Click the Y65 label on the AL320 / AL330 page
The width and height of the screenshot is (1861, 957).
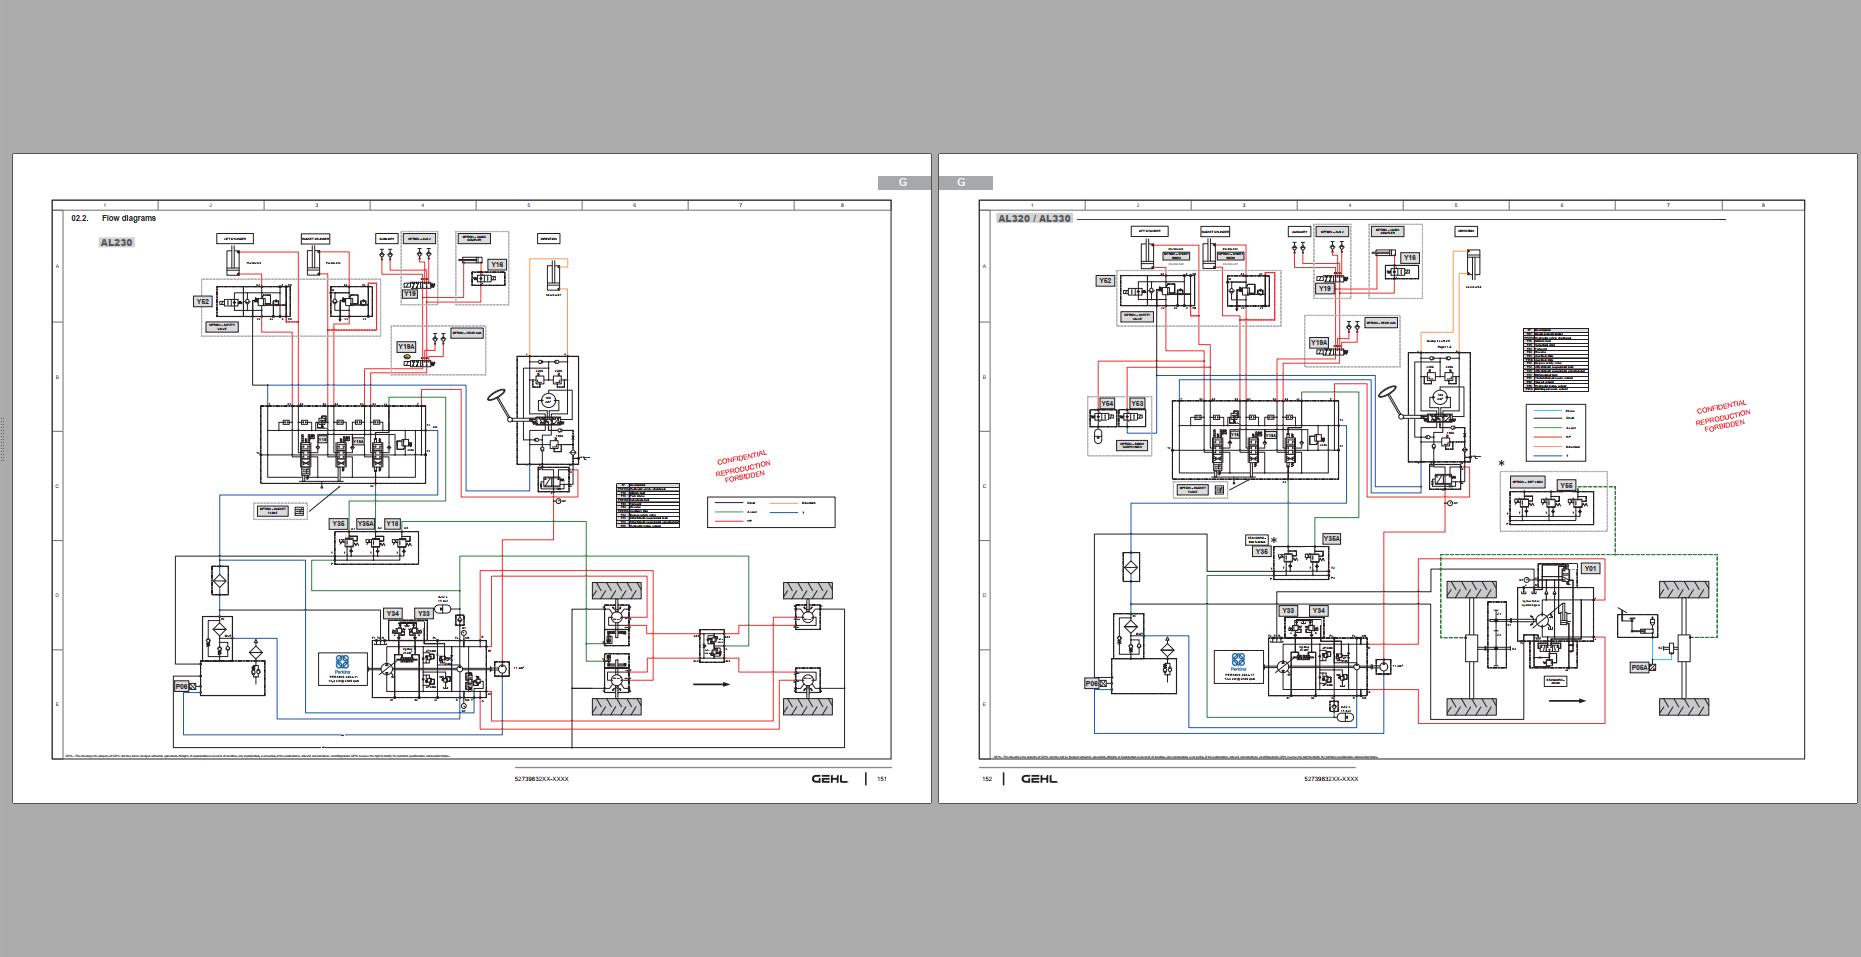point(1567,486)
